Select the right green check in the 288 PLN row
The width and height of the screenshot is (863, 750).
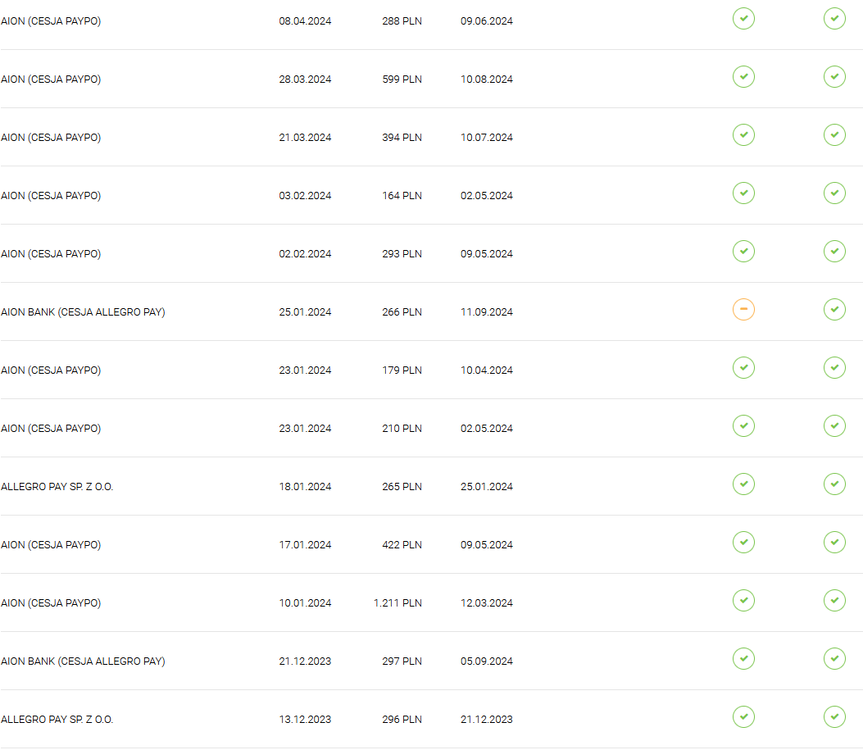(834, 19)
